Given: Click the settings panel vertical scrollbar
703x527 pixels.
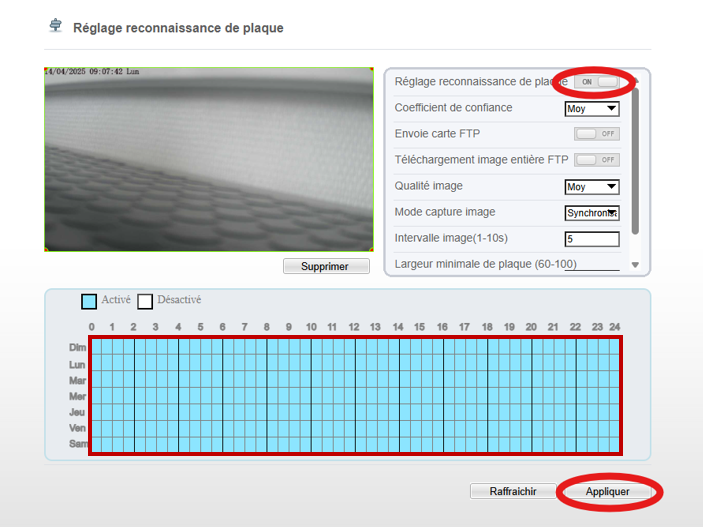Looking at the screenshot, I should (635, 161).
